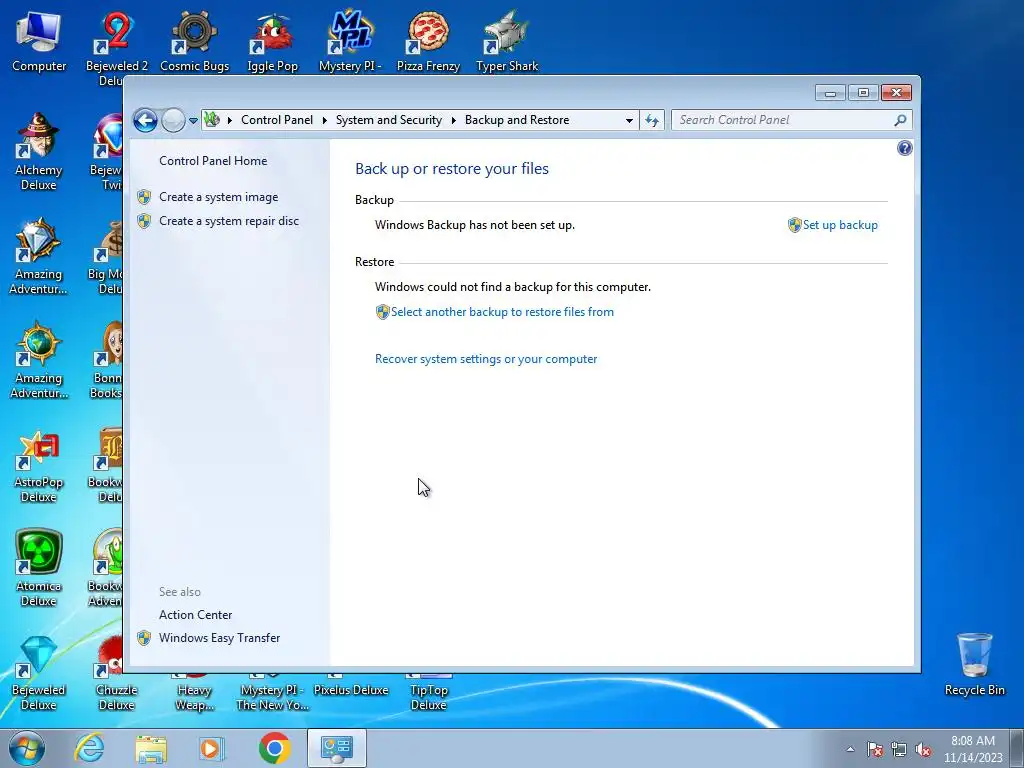Image resolution: width=1024 pixels, height=768 pixels.
Task: Select the Alchemy Deluxe desktop shortcut
Action: click(39, 152)
